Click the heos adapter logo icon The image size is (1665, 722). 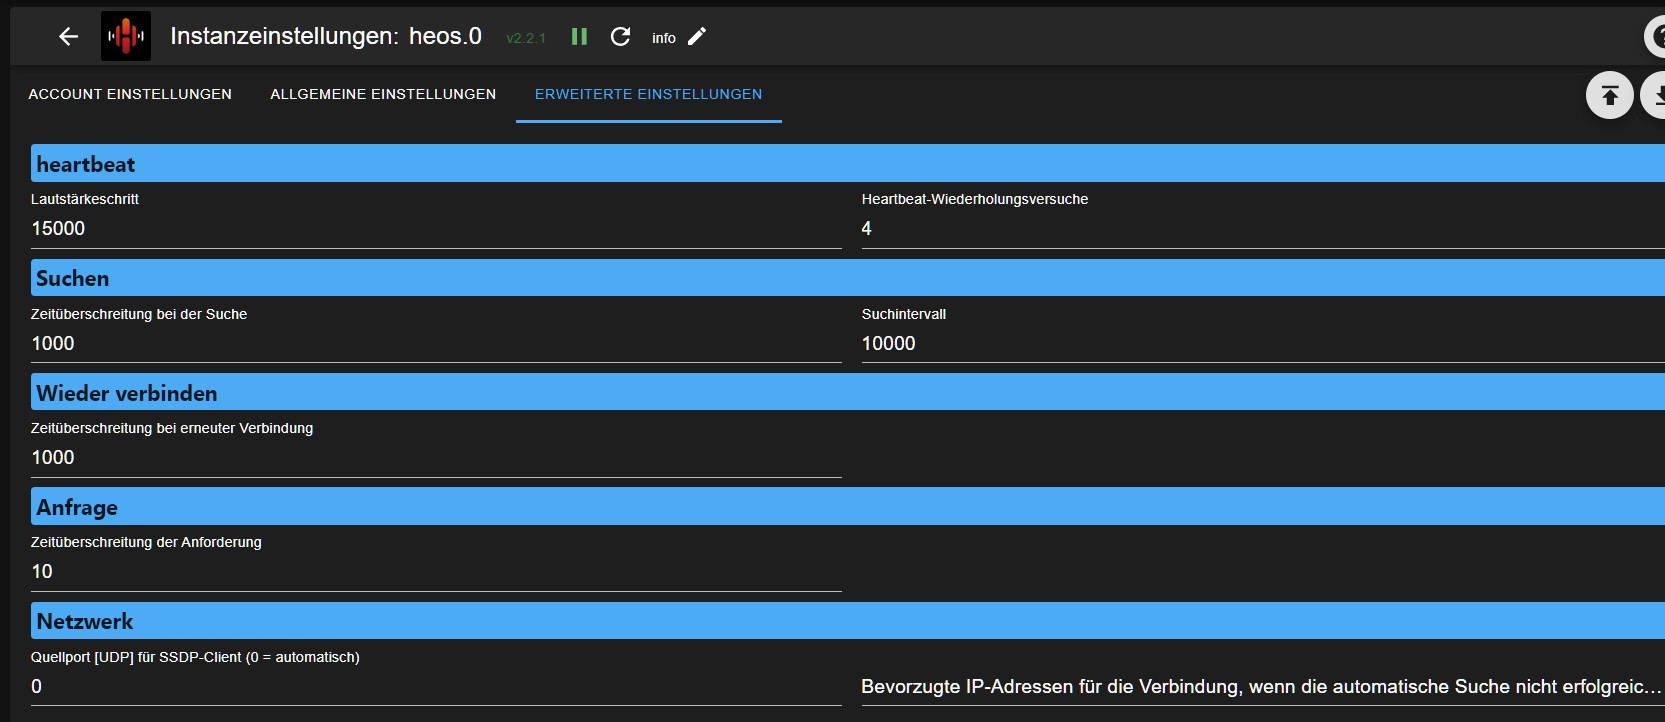(x=126, y=36)
